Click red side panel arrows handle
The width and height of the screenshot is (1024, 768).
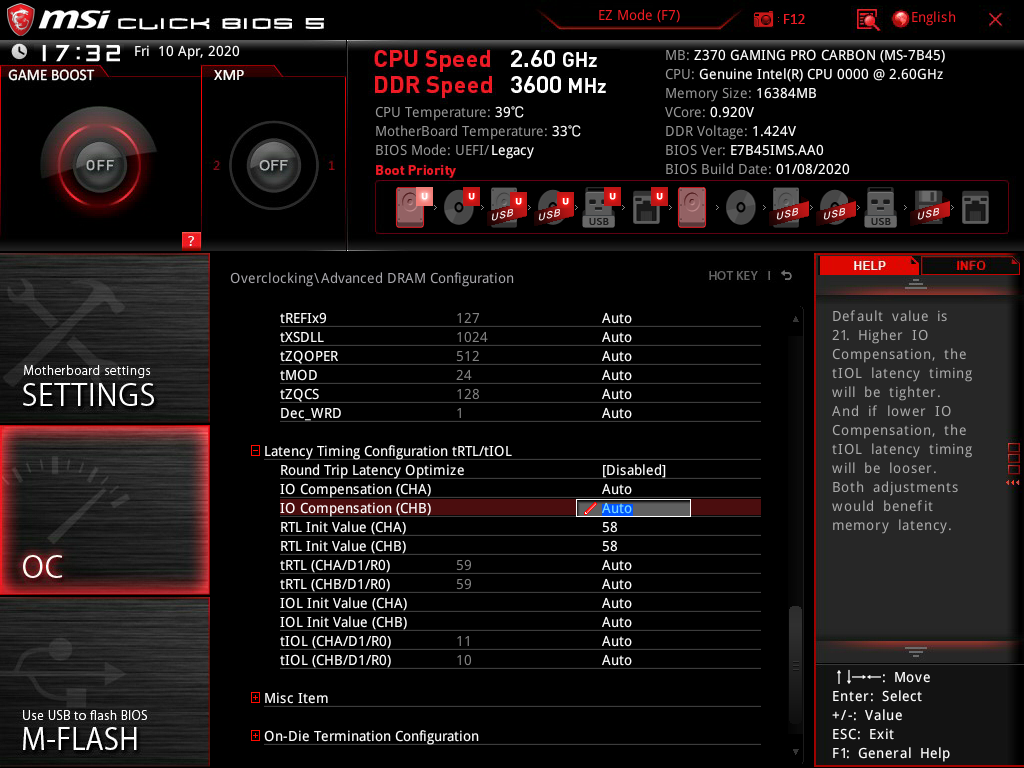pos(1013,482)
